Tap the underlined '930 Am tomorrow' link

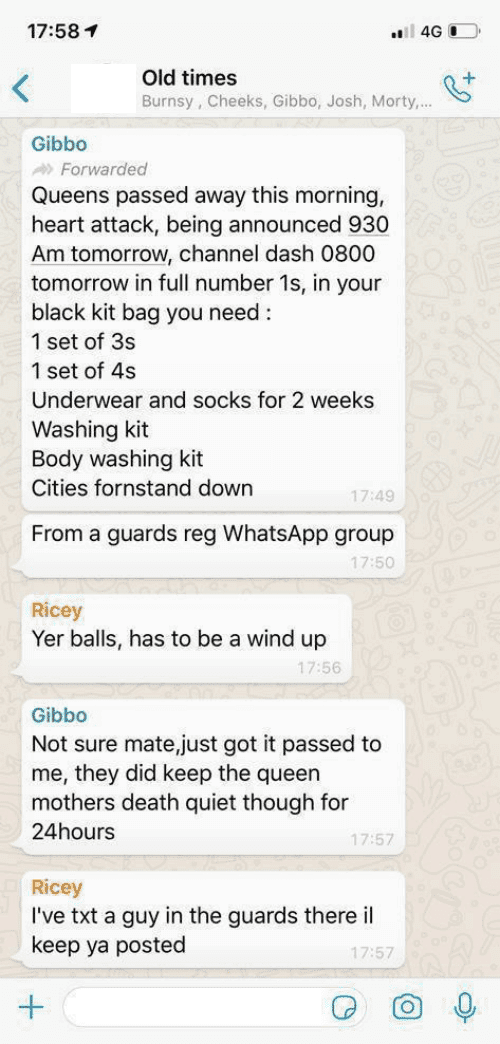[x=210, y=240]
